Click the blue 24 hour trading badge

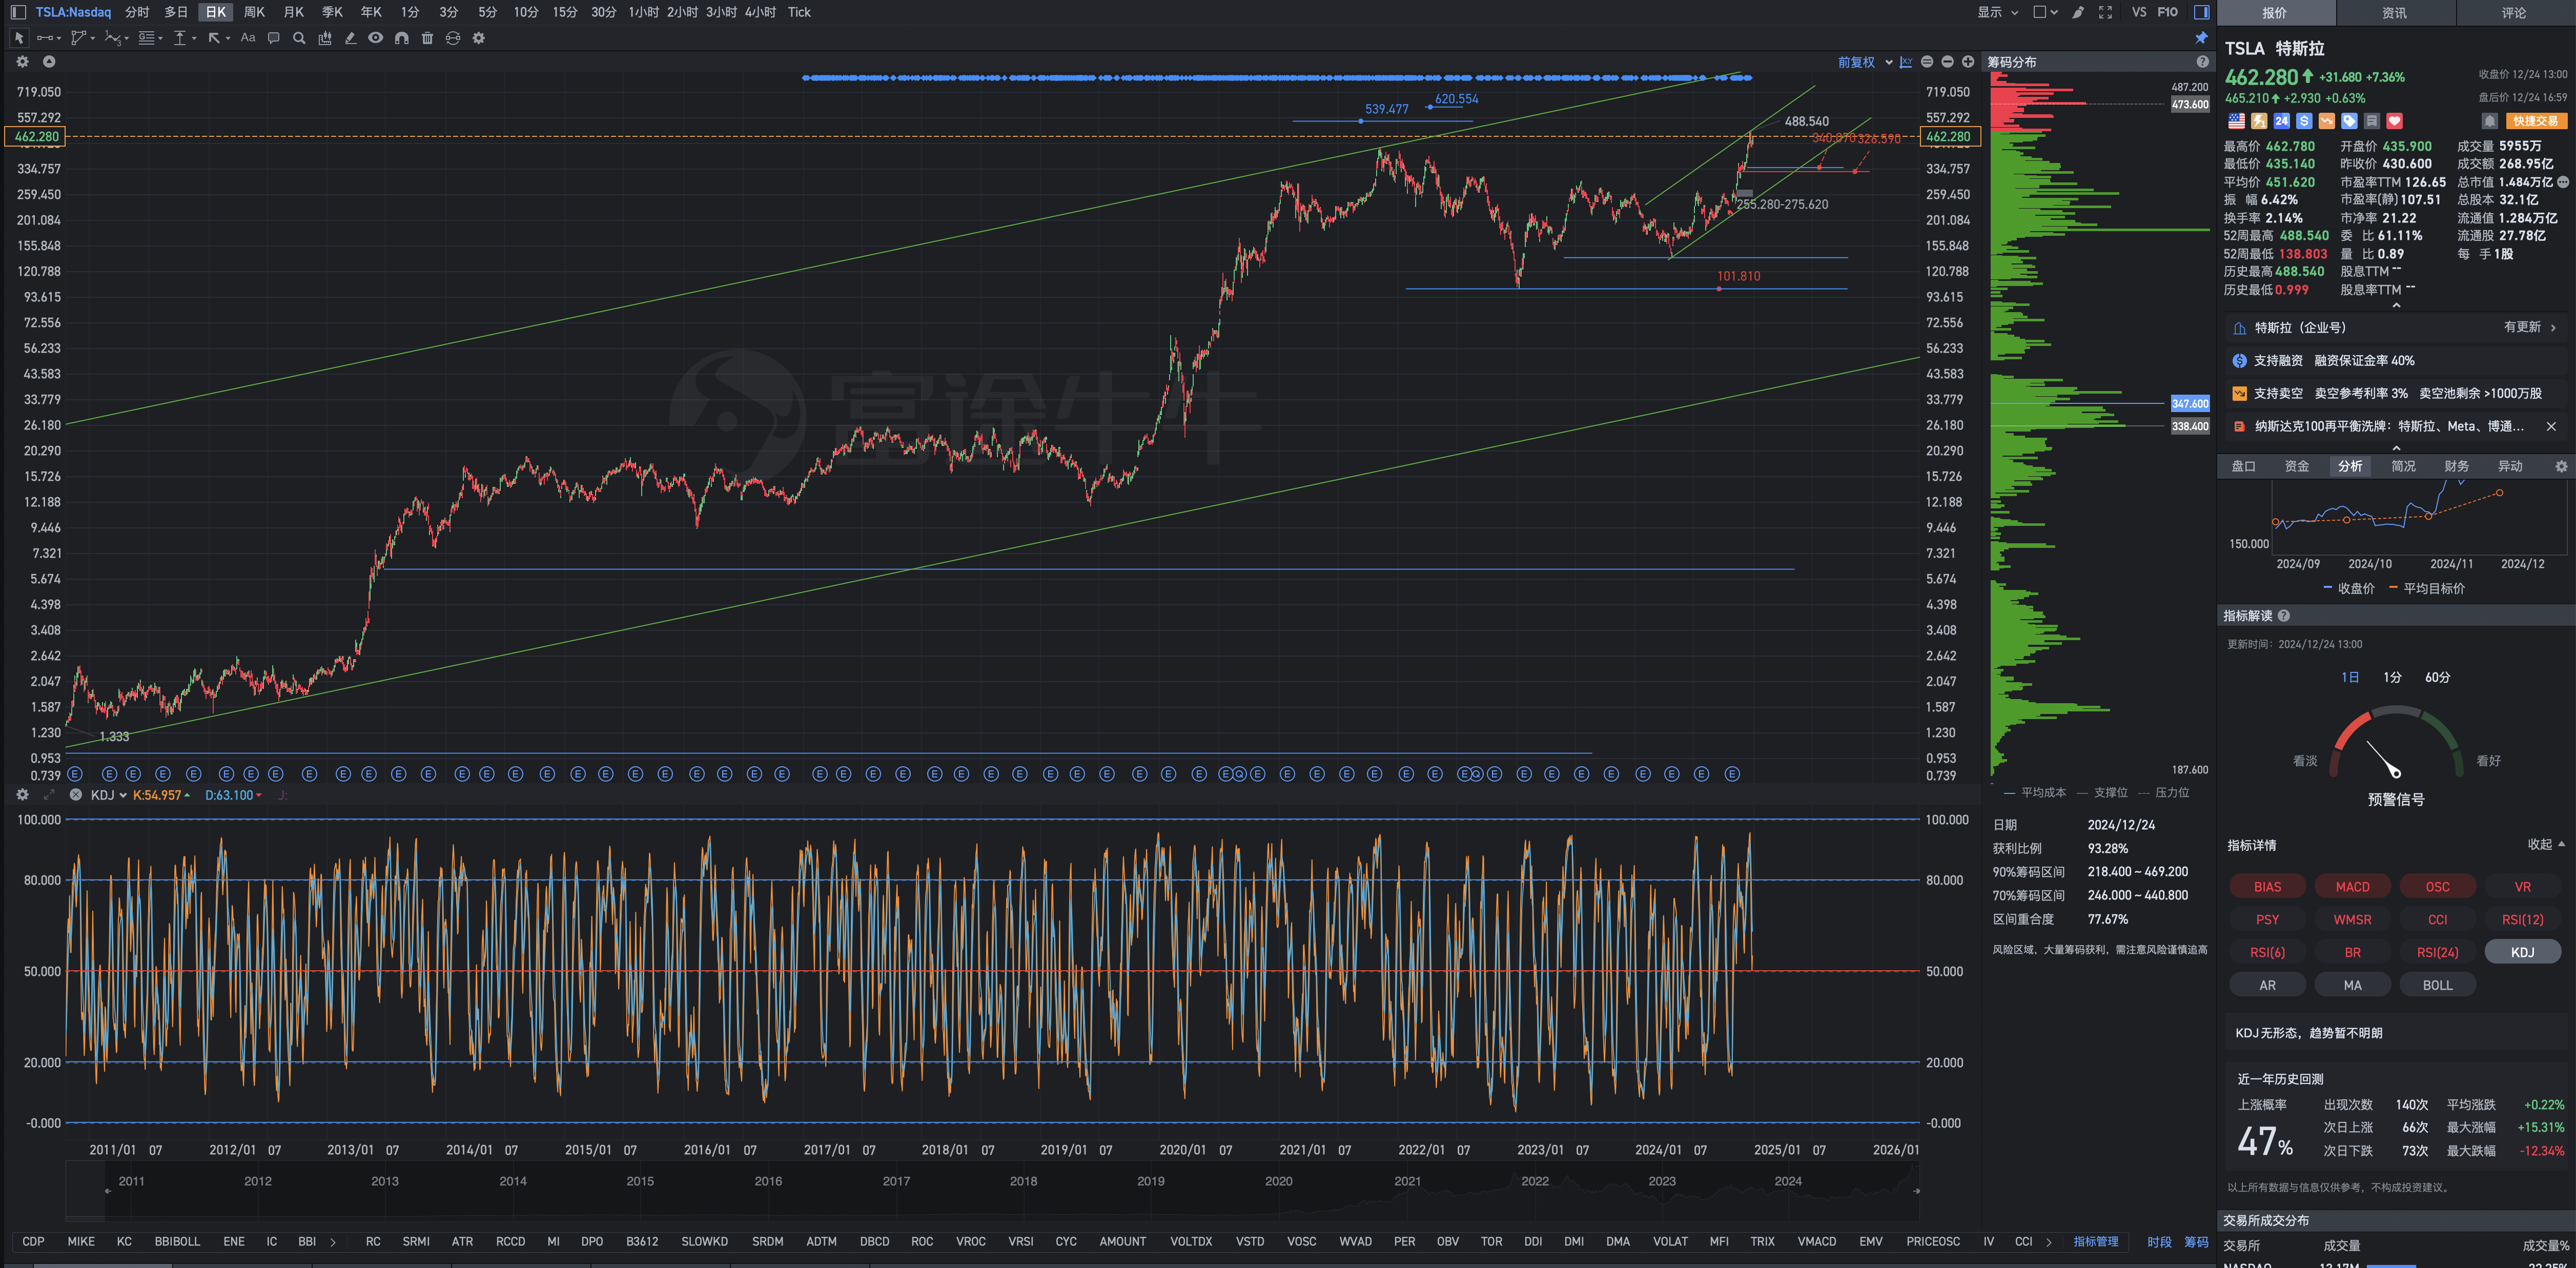2281,121
